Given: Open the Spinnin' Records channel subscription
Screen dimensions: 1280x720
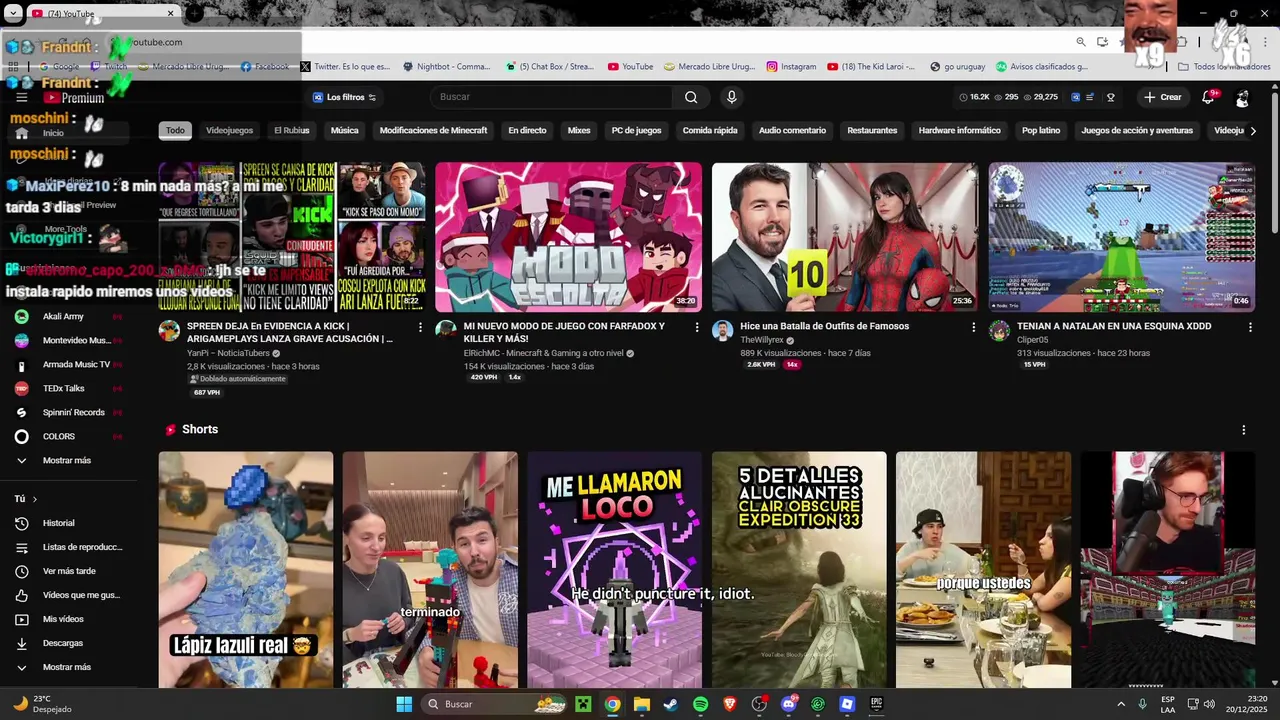Looking at the screenshot, I should pyautogui.click(x=68, y=412).
